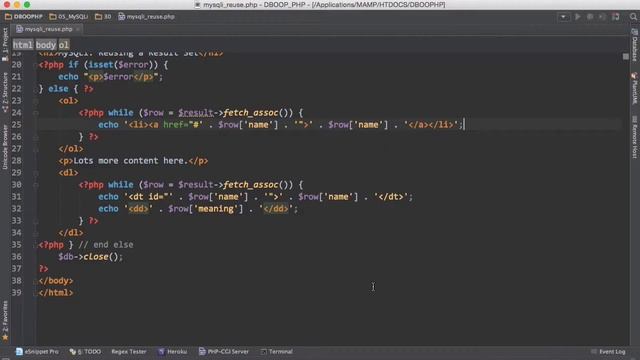Click the closing </body> tag

(56, 280)
